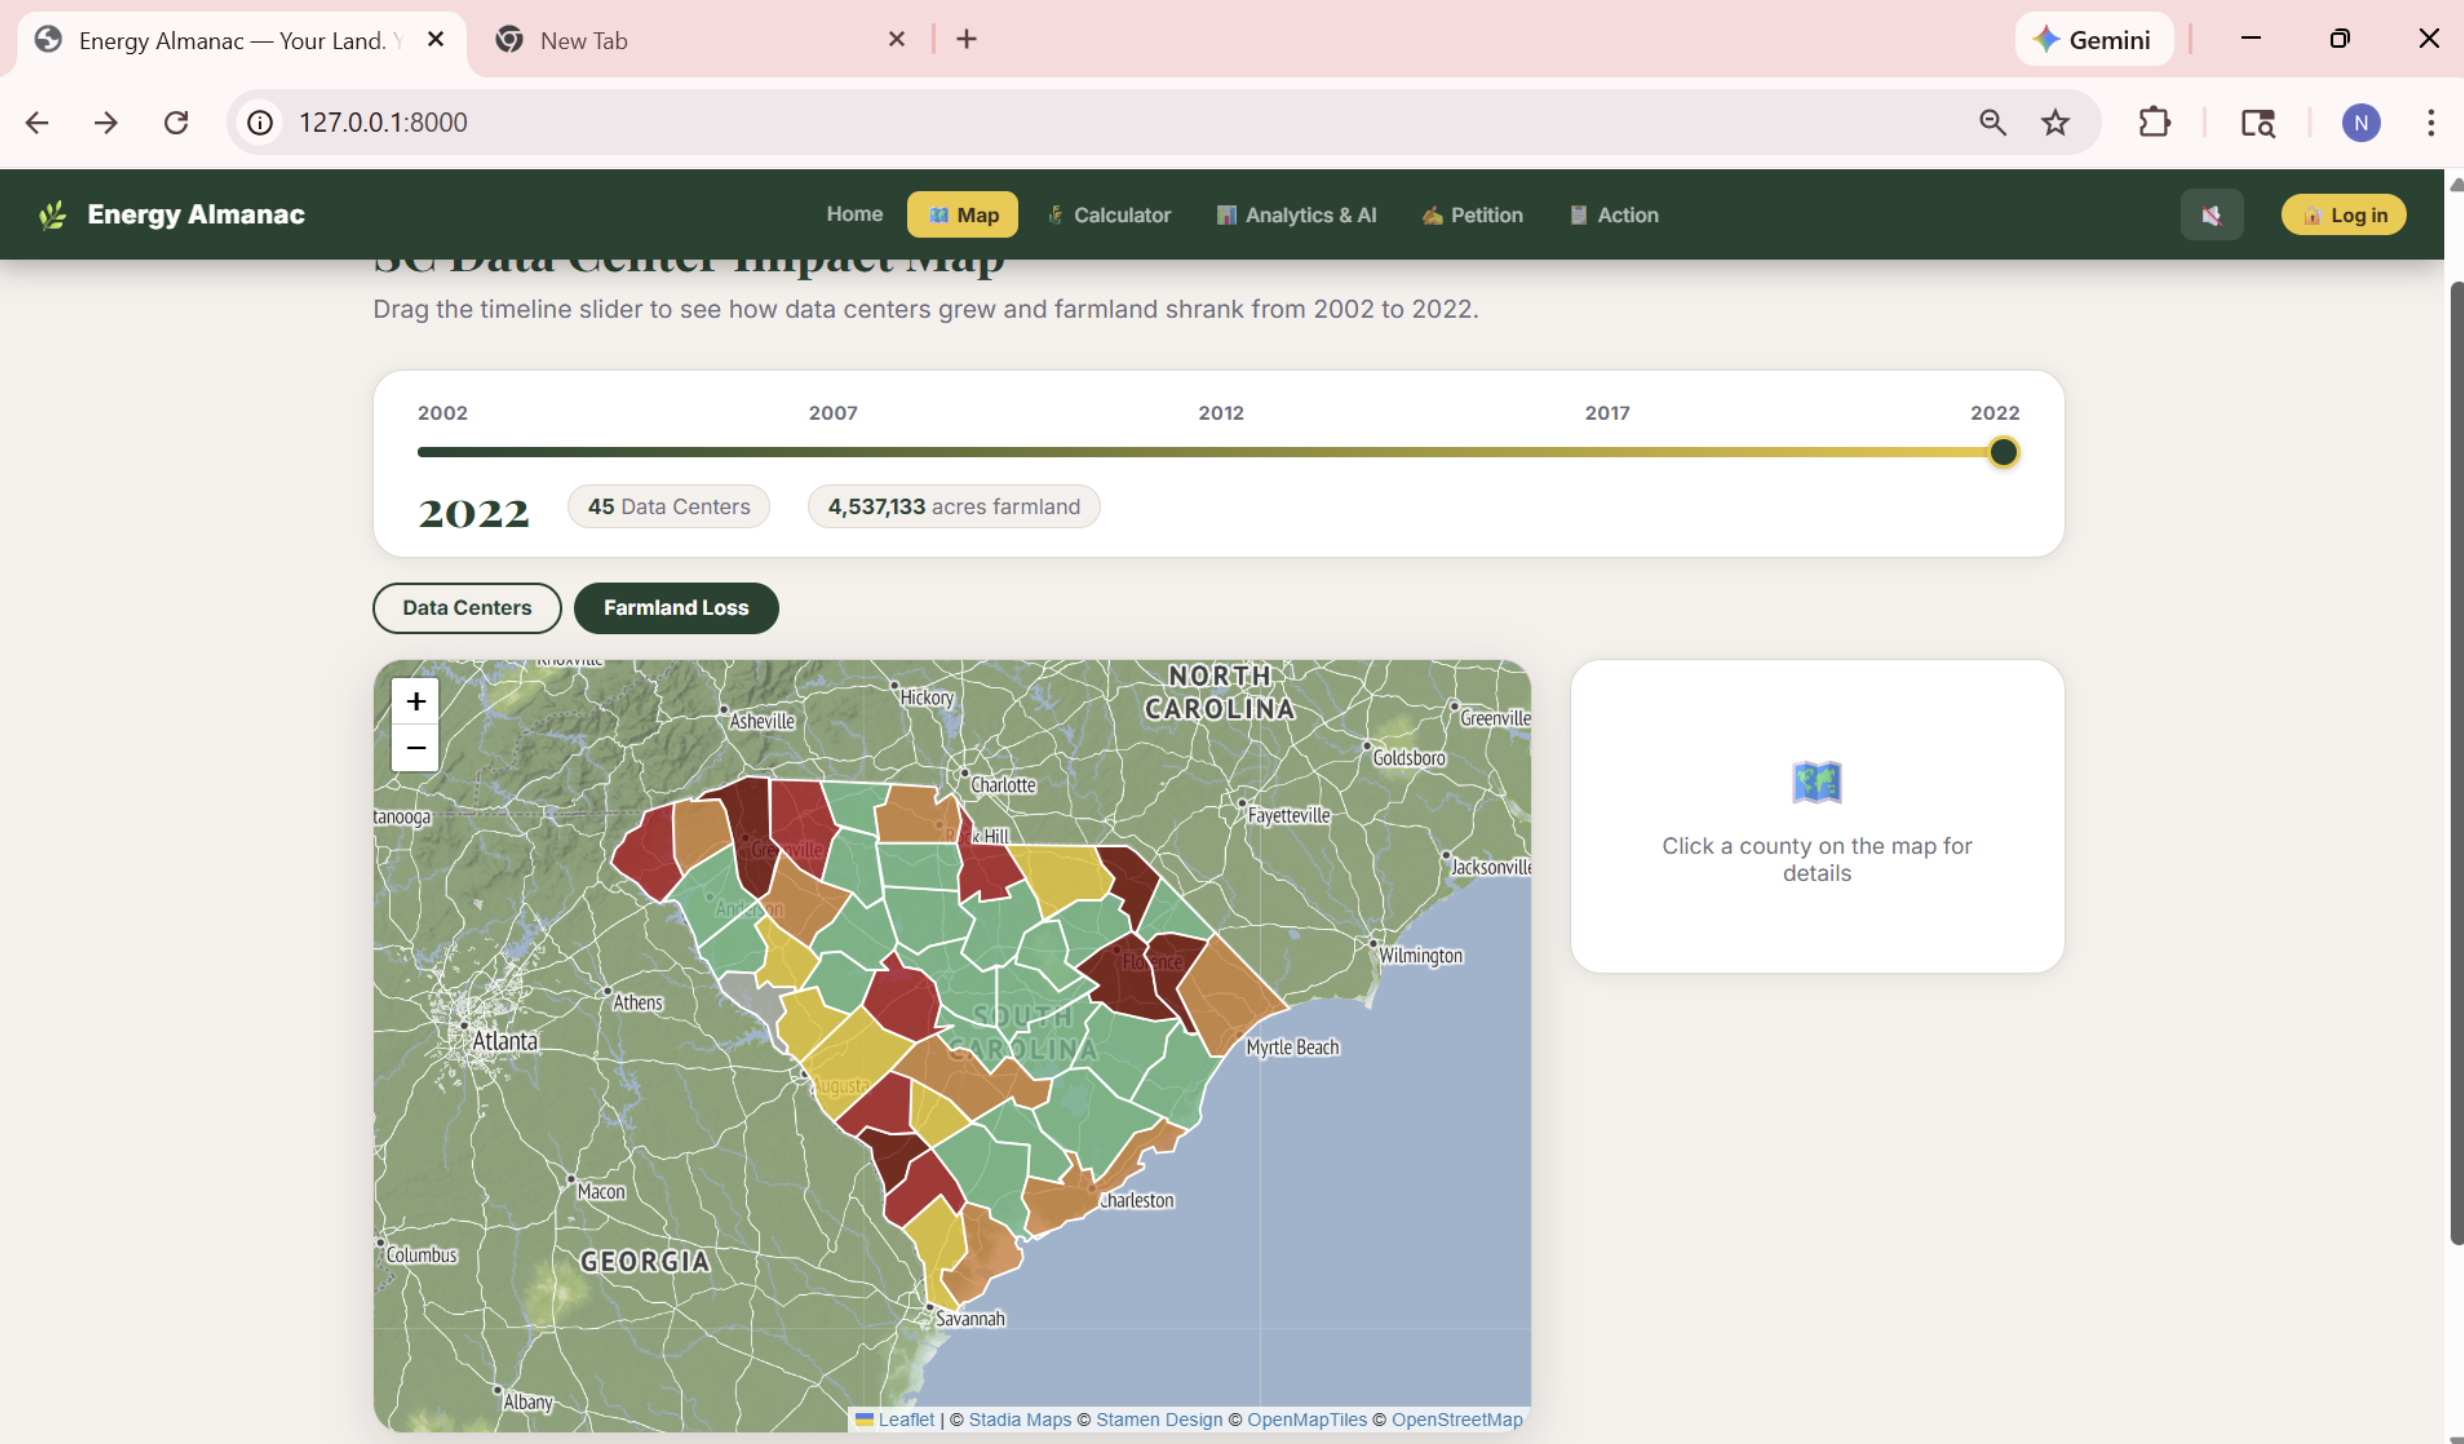Screen dimensions: 2464x1444
Task: Click the yellow Log in button
Action: point(2343,215)
